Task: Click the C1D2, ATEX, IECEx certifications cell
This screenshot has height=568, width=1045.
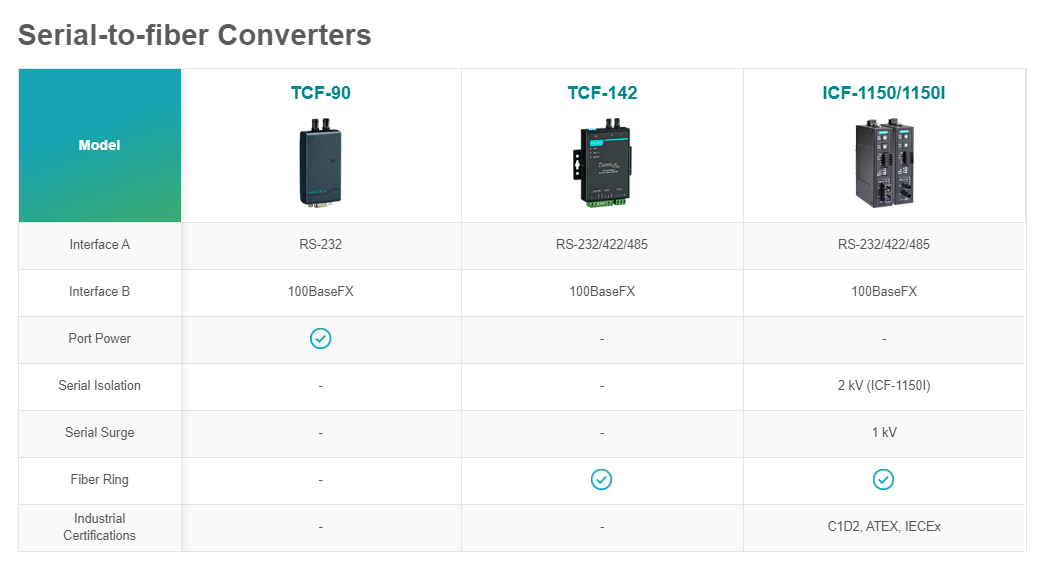Action: tap(884, 527)
